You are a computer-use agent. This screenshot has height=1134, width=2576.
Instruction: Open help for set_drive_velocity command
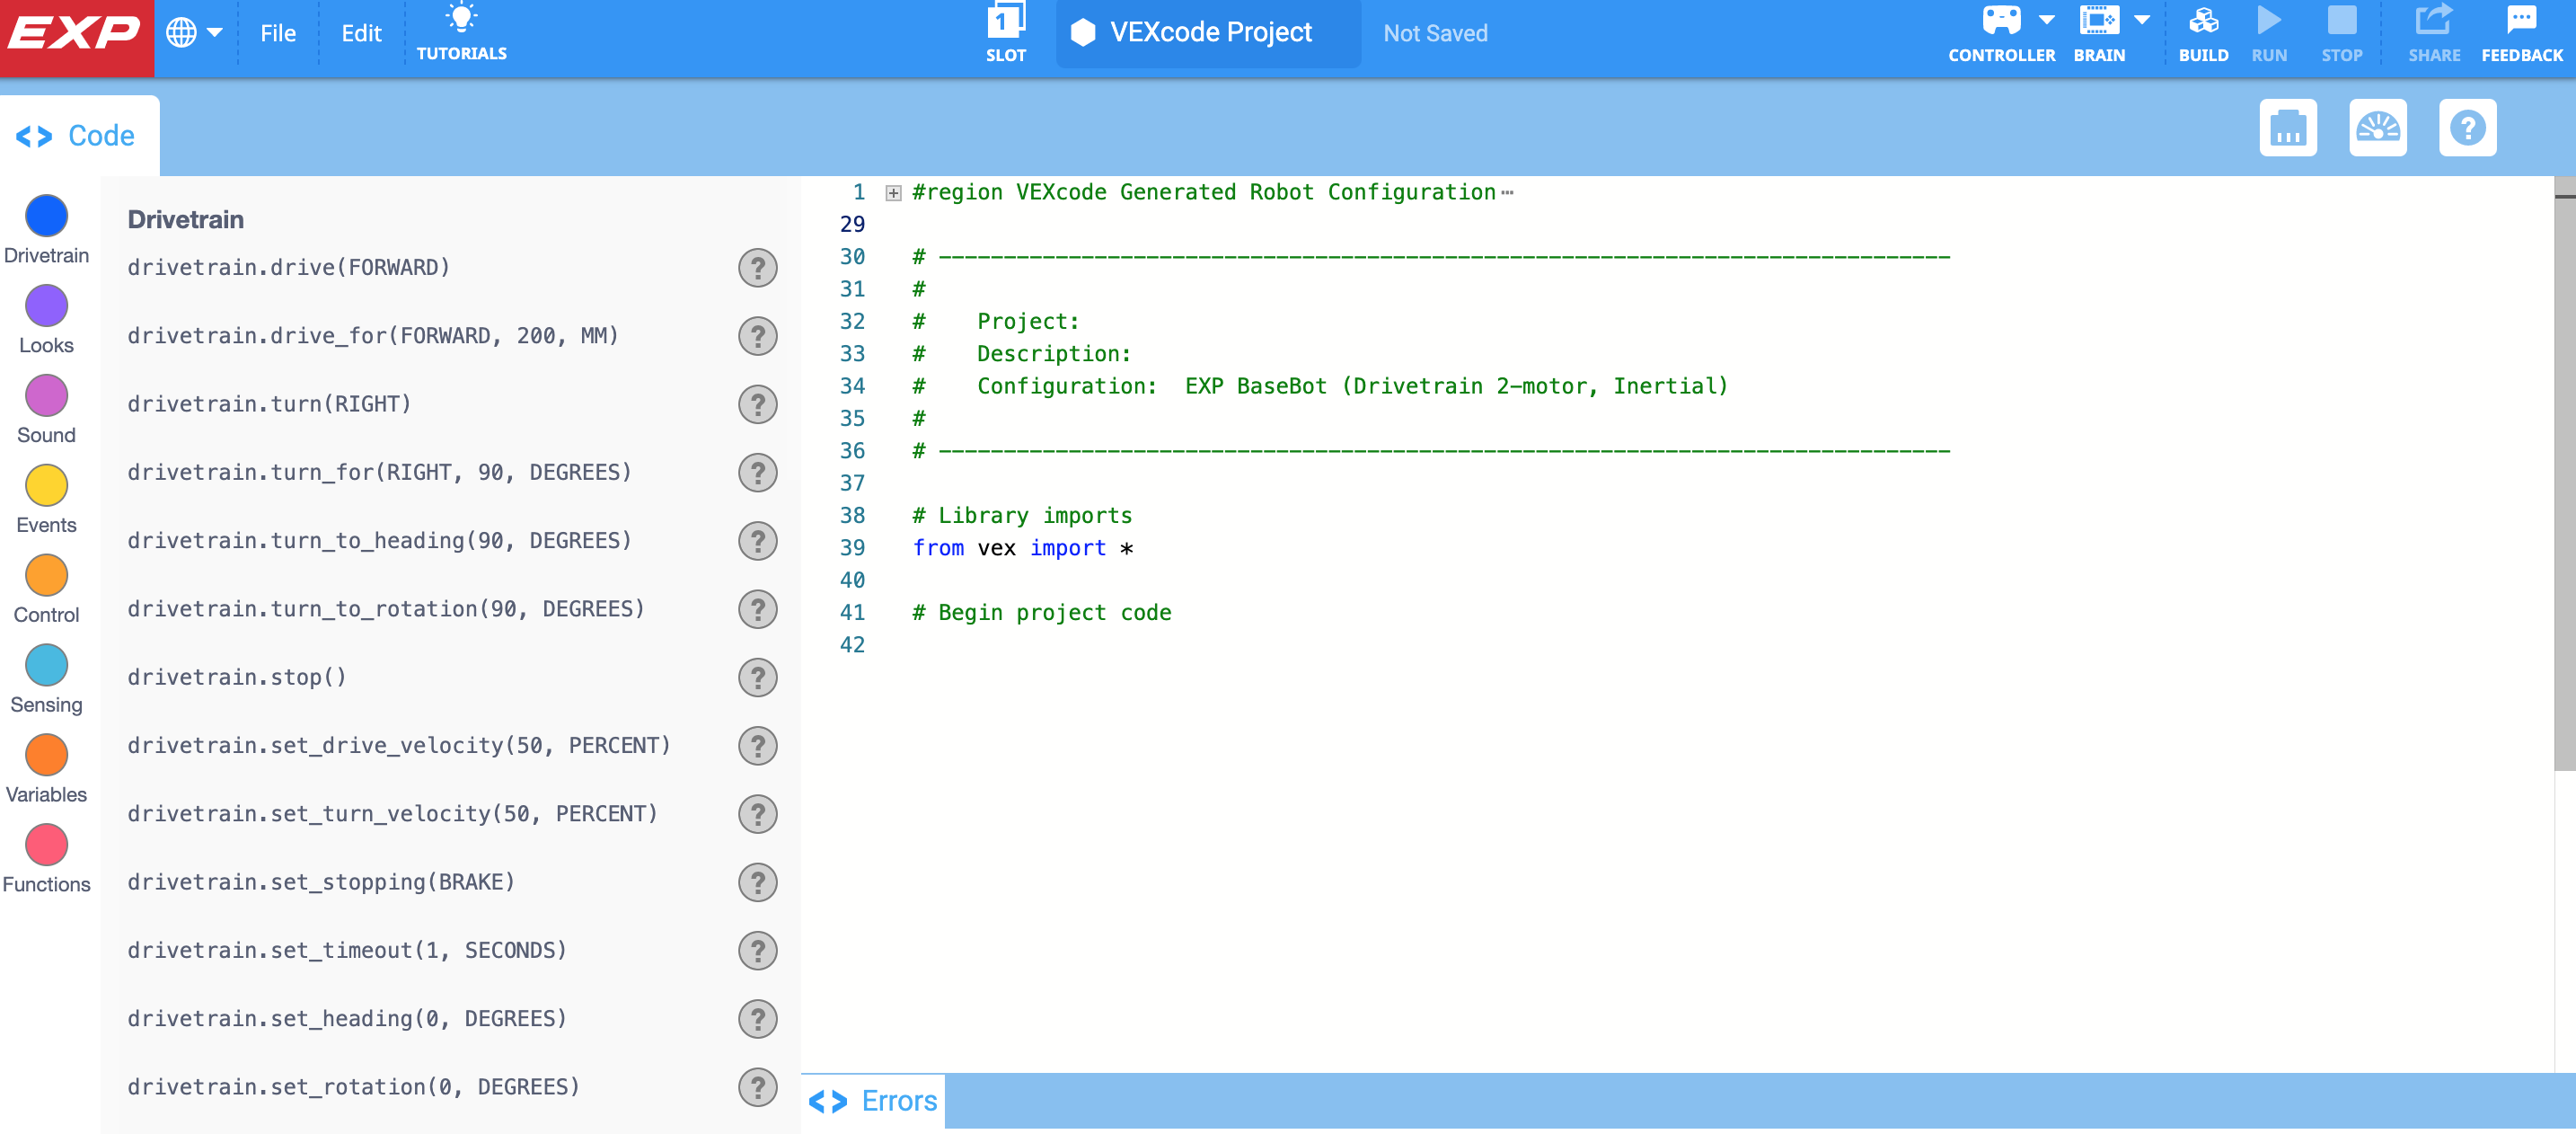(757, 744)
